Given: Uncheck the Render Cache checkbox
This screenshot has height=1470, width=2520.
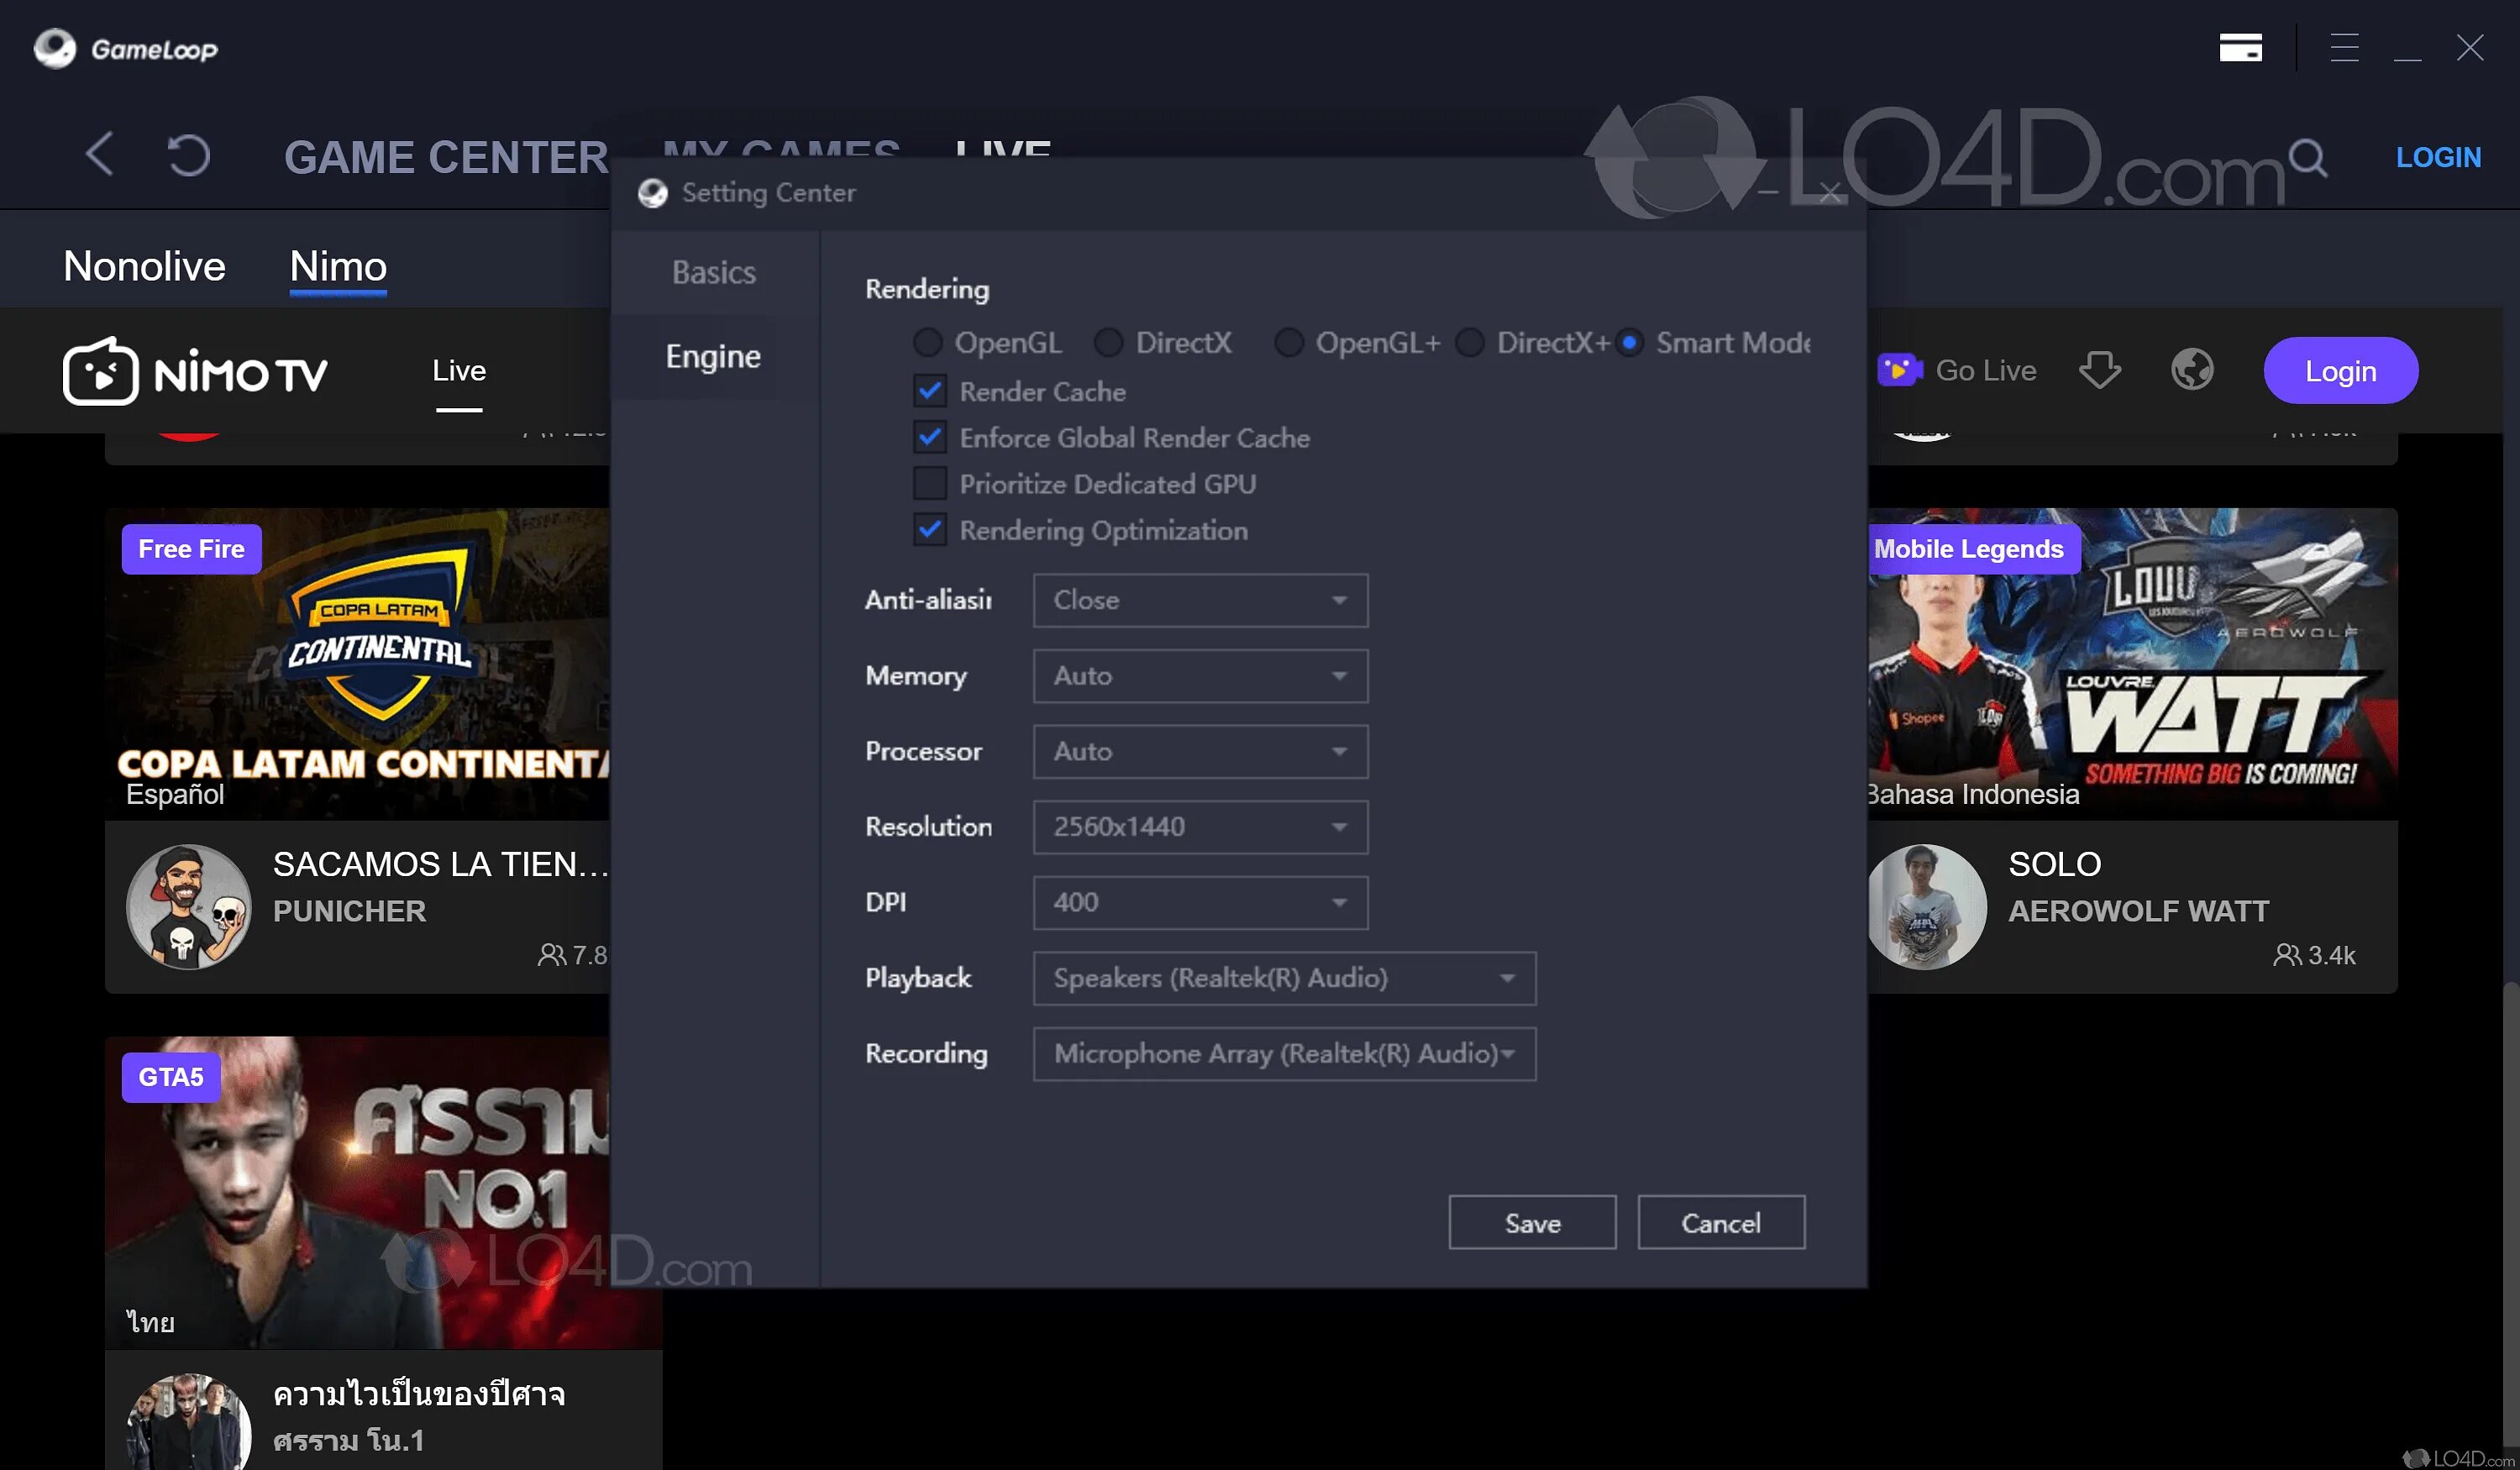Looking at the screenshot, I should click(x=930, y=391).
